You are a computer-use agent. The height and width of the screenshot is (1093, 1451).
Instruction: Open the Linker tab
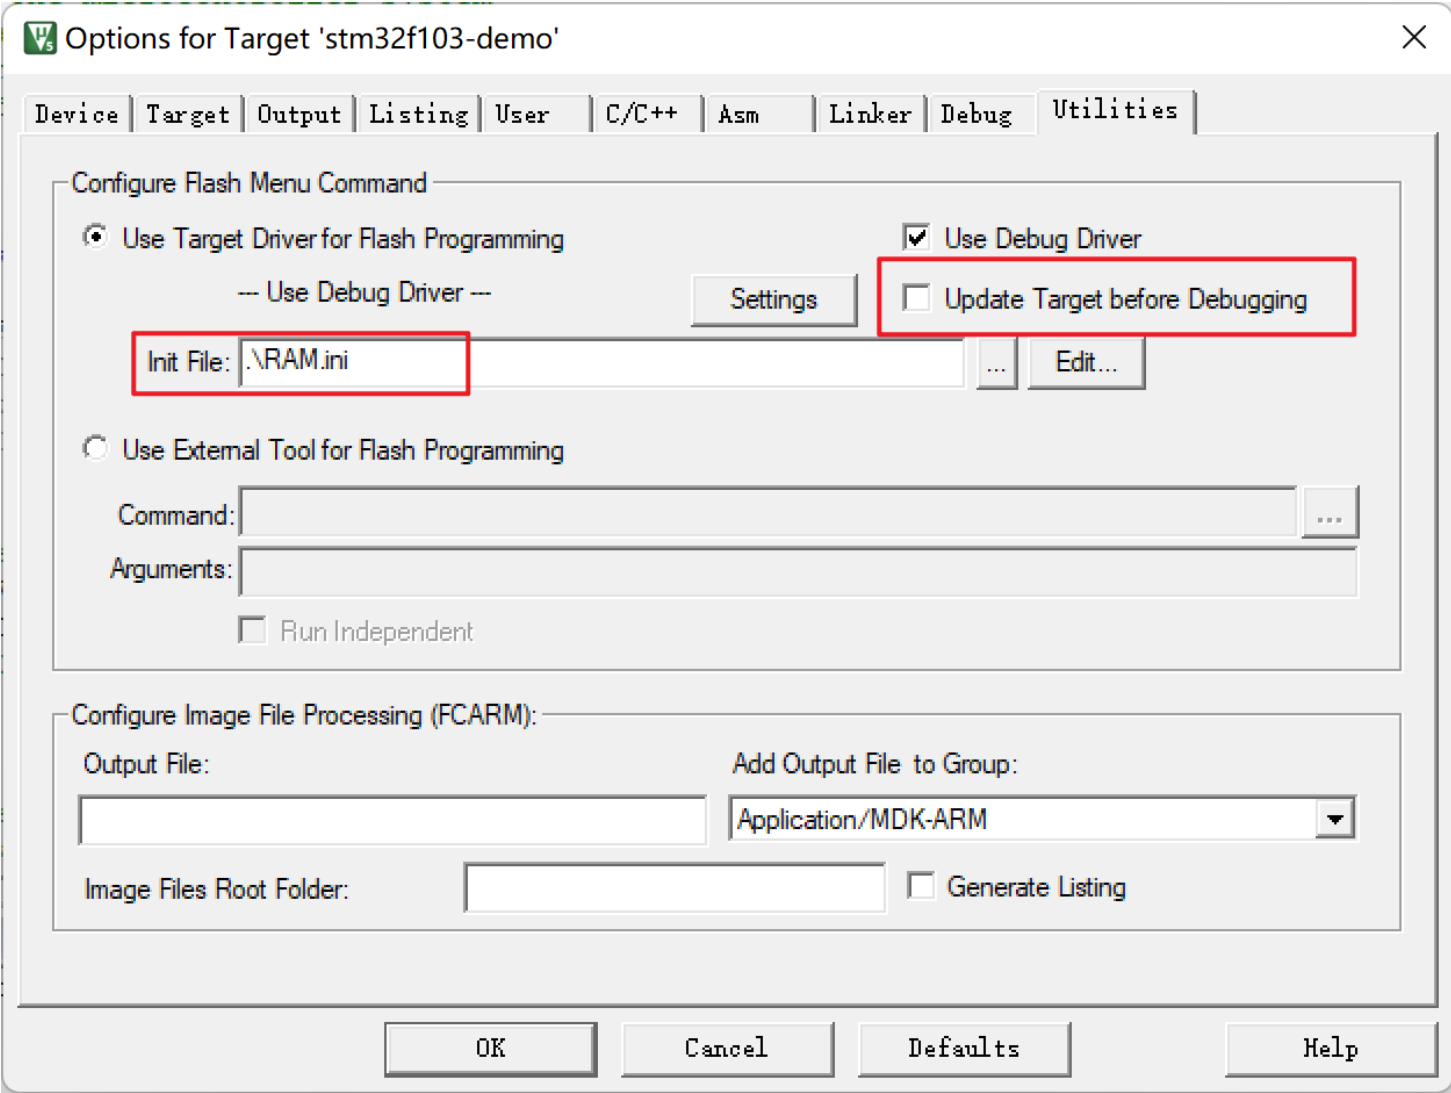pyautogui.click(x=869, y=113)
